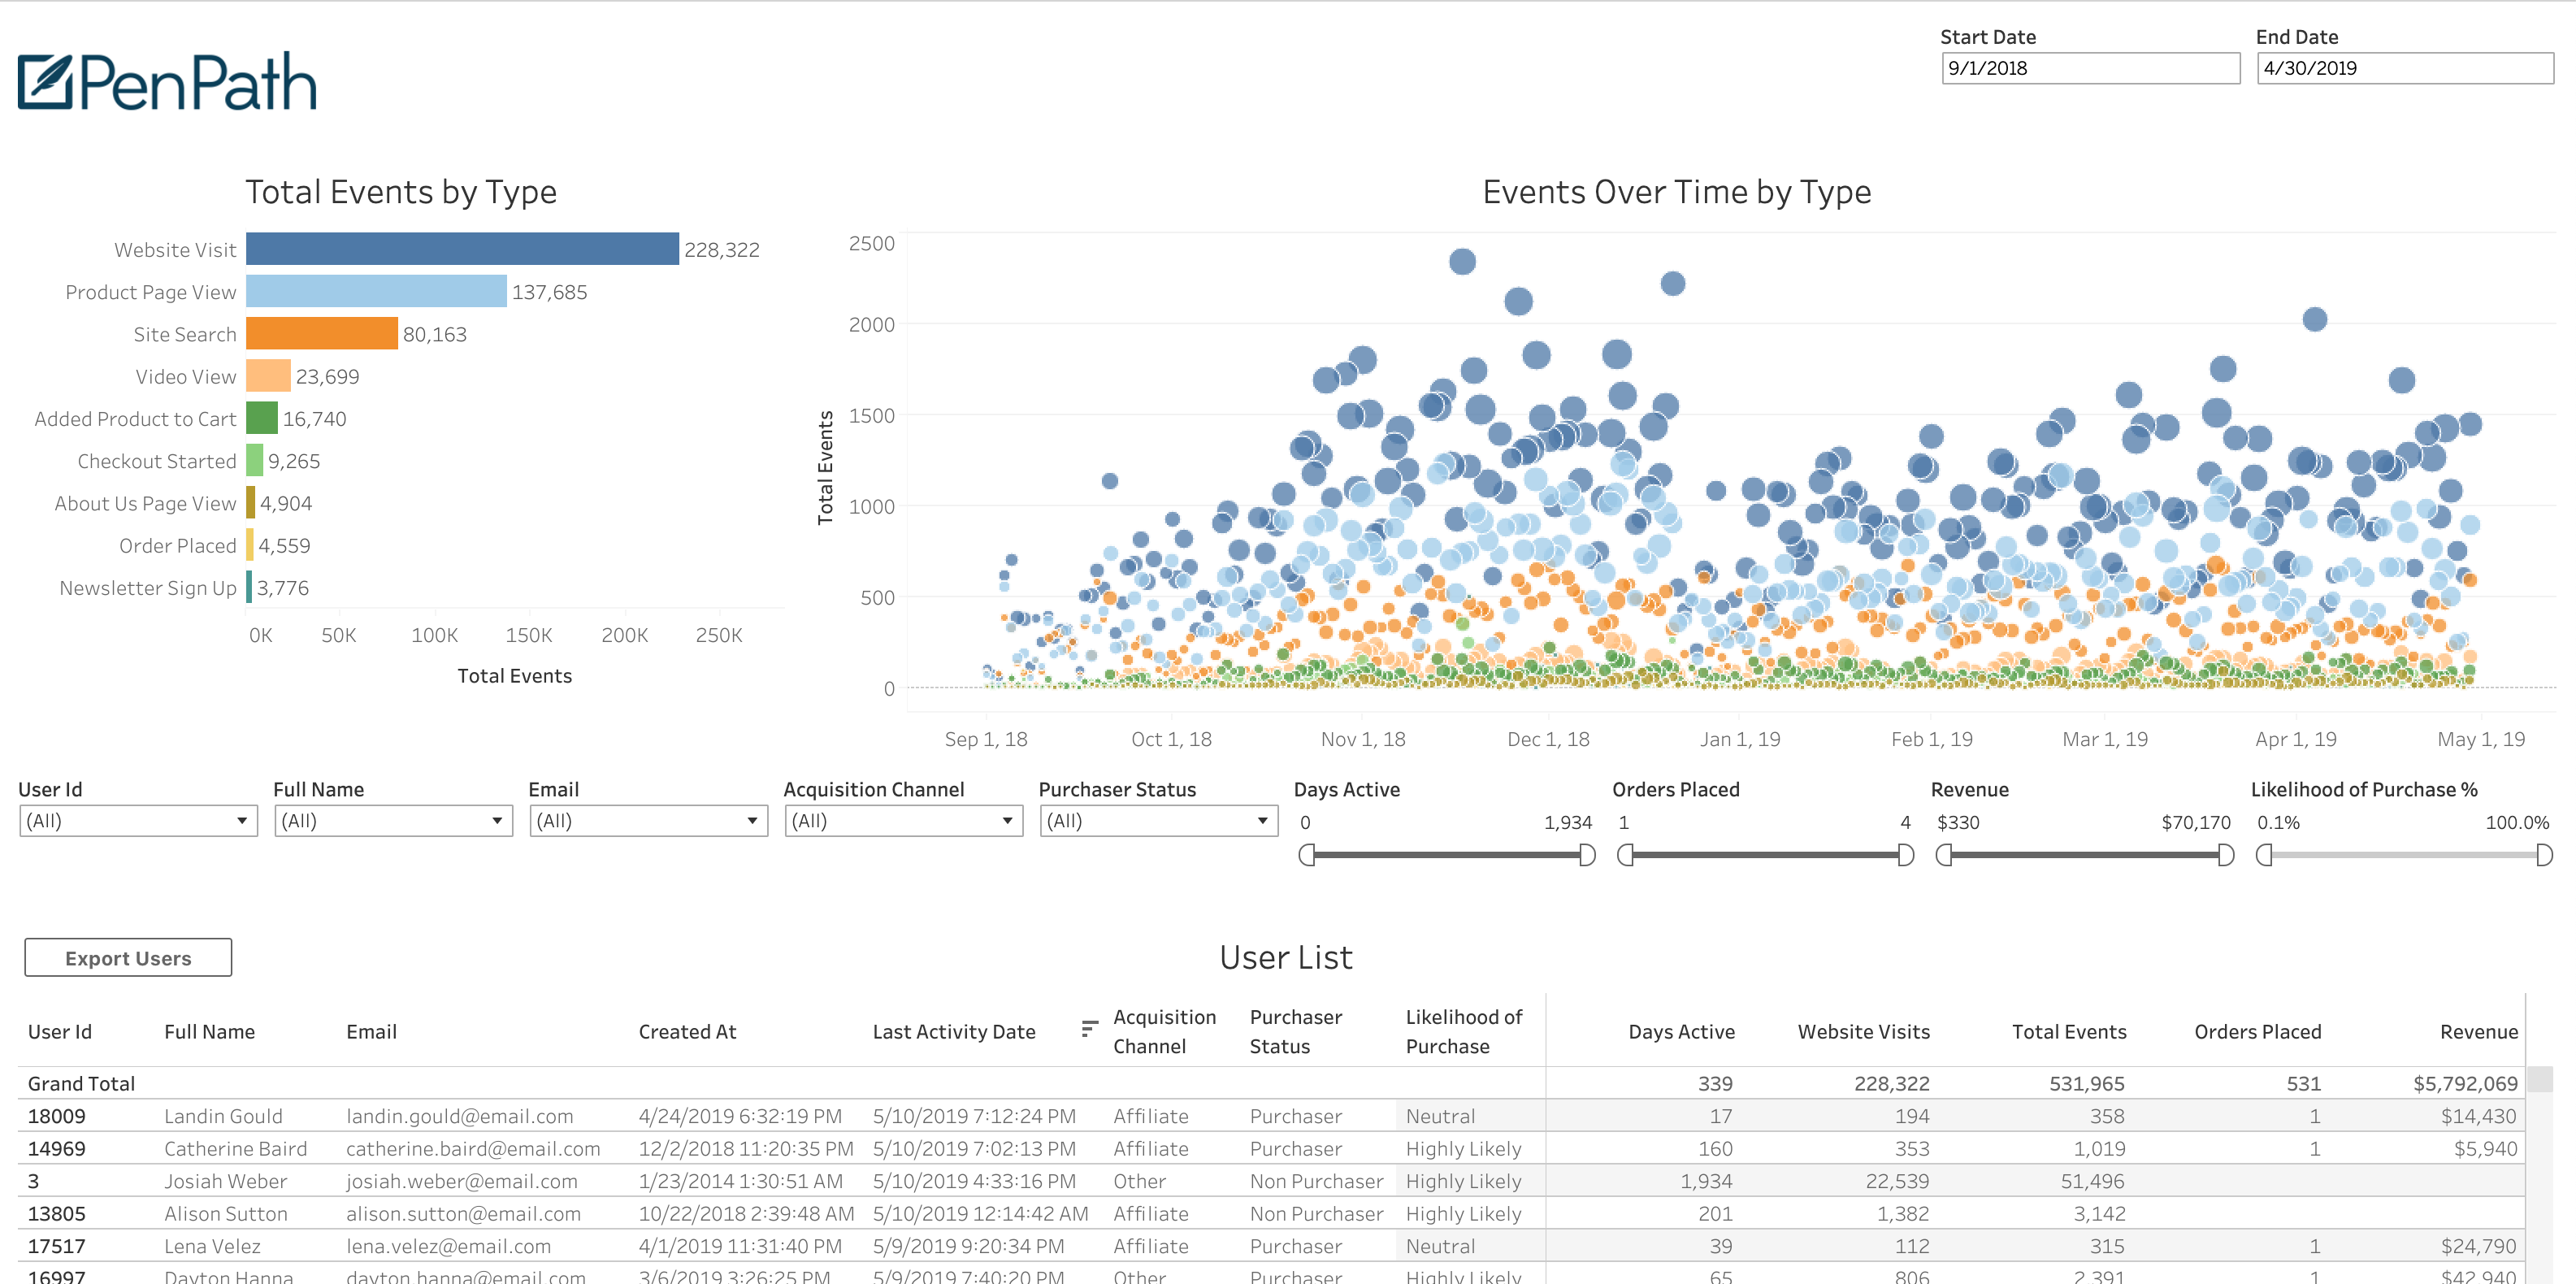Click the Total Events by Type title
Image resolution: width=2576 pixels, height=1284 pixels.
[x=401, y=191]
